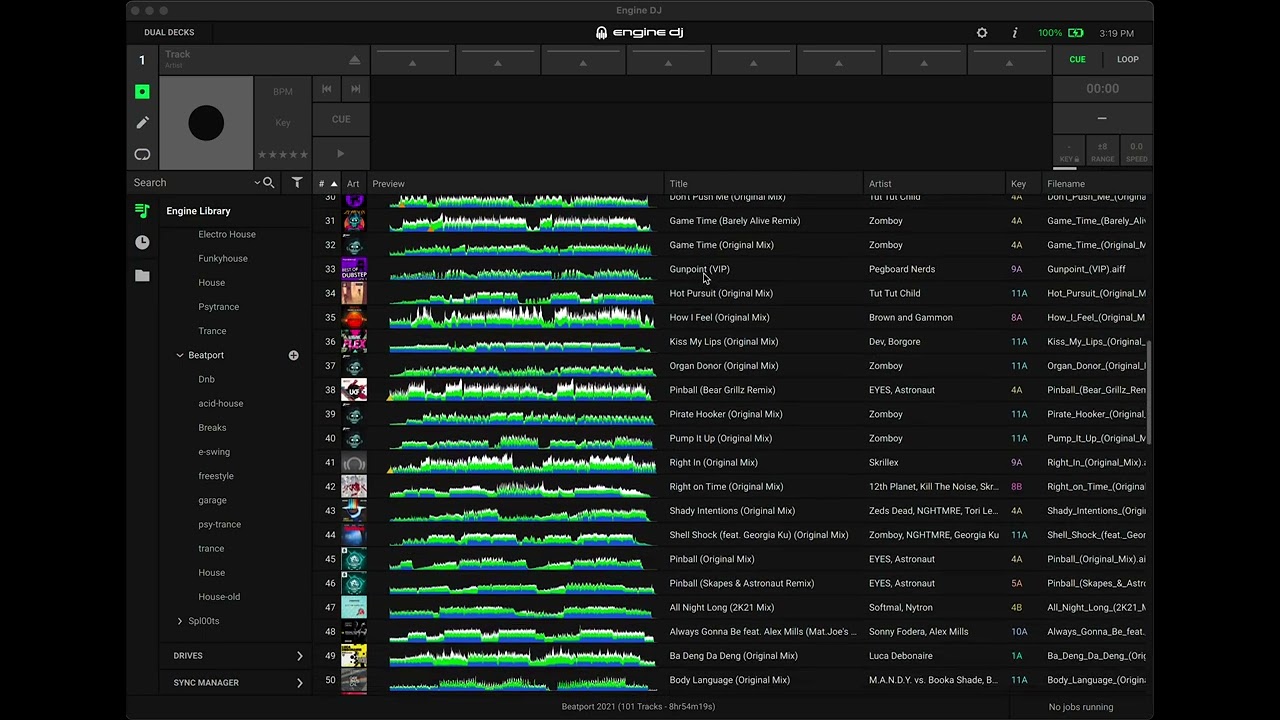
Task: Click the five-star rating on deck
Action: tap(283, 155)
